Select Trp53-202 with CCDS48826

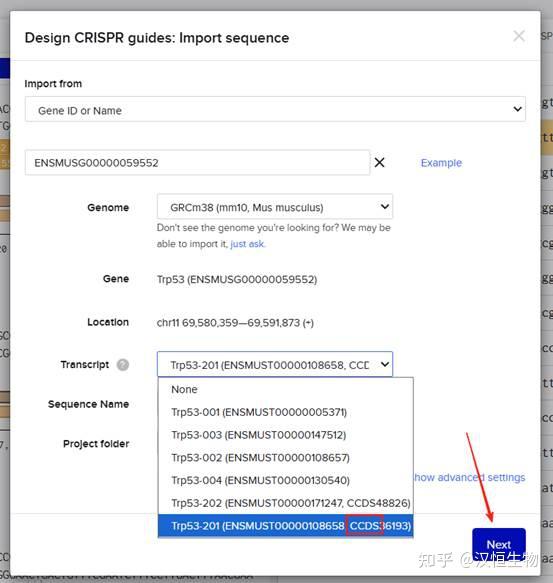[286, 503]
